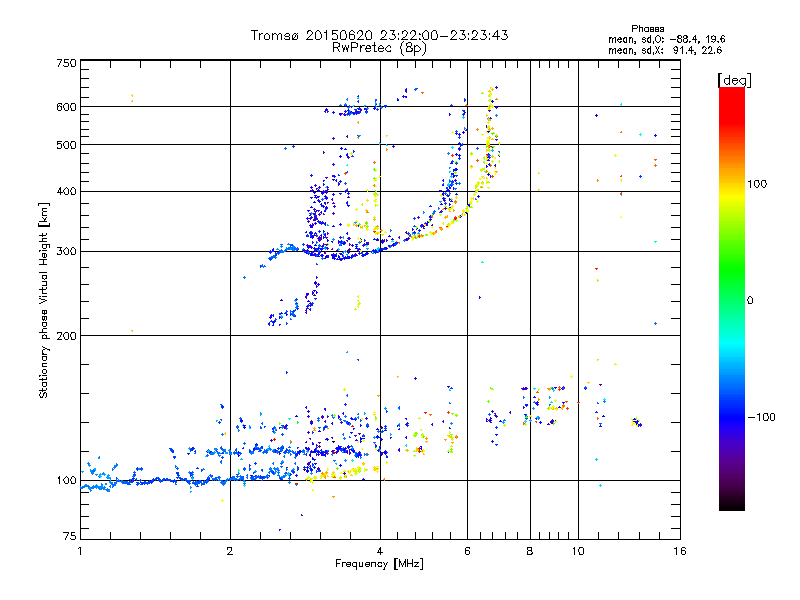Click the x-axis tick label '2'
800x600 pixels.
[x=230, y=552]
